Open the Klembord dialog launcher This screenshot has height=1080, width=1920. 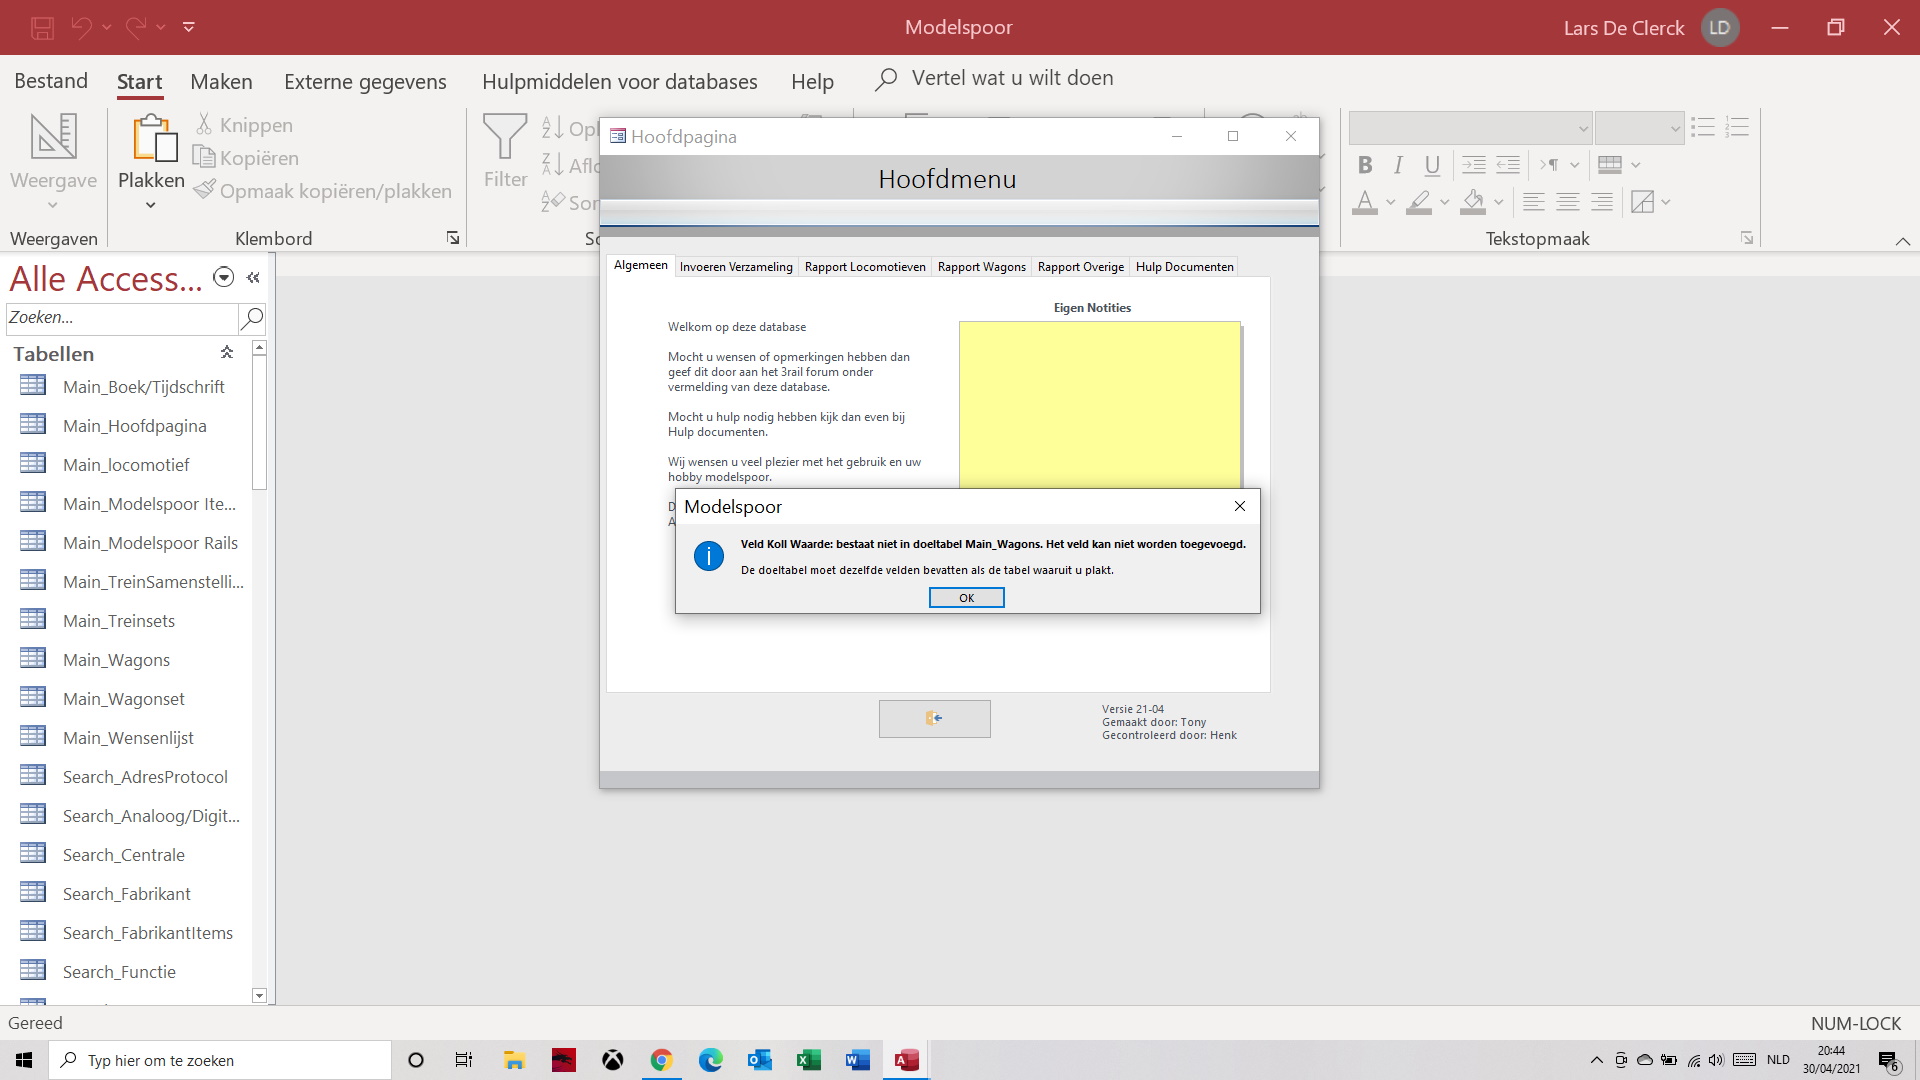[x=453, y=238]
